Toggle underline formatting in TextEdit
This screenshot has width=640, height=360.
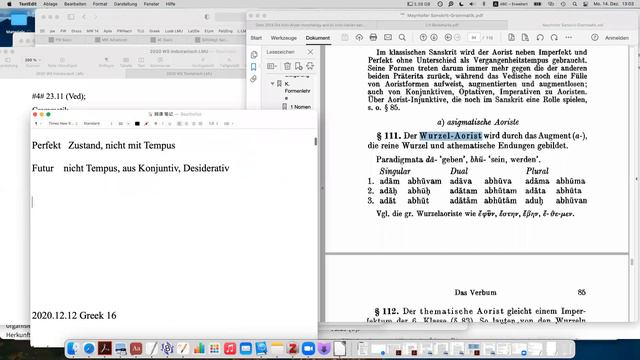click(169, 124)
